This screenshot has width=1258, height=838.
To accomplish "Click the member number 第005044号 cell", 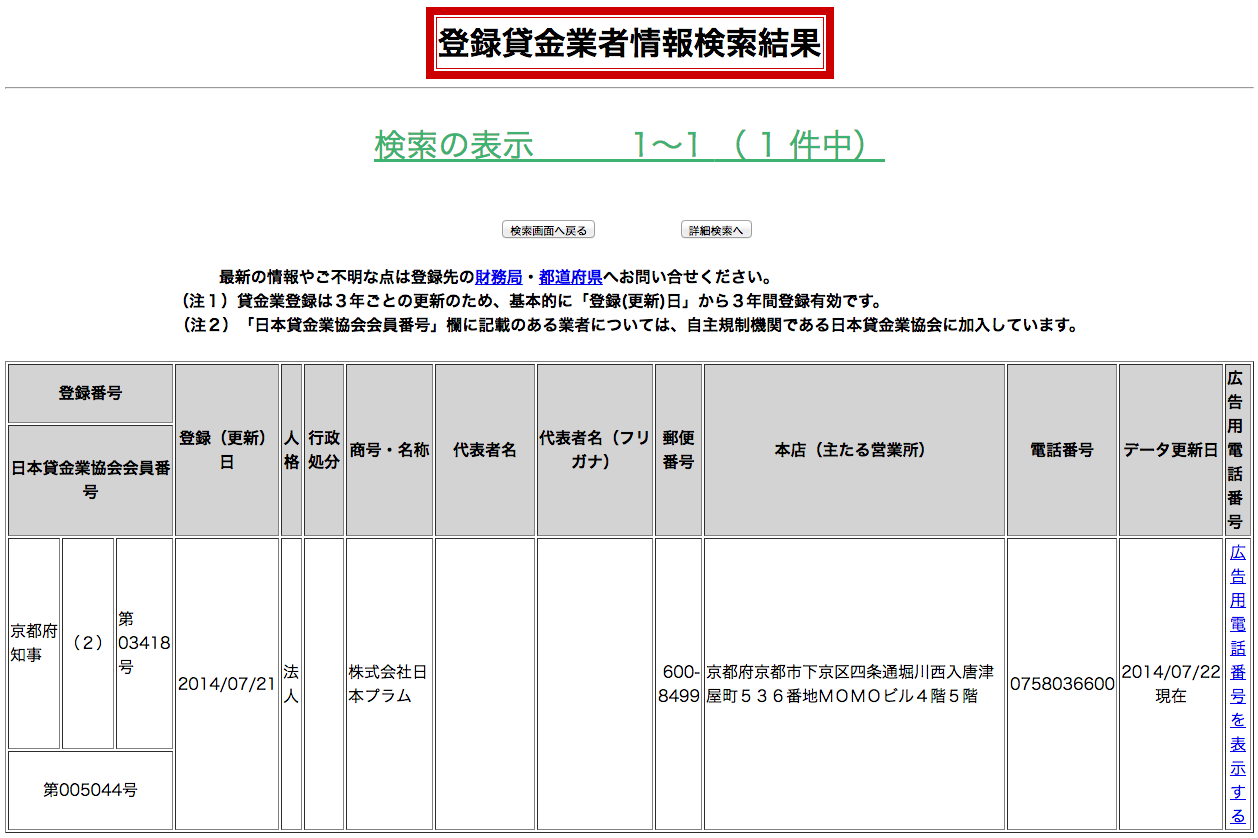I will pyautogui.click(x=89, y=789).
